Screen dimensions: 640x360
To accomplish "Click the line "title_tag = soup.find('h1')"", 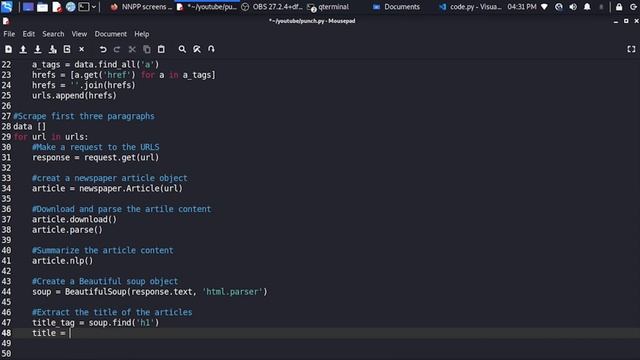I will [96, 323].
